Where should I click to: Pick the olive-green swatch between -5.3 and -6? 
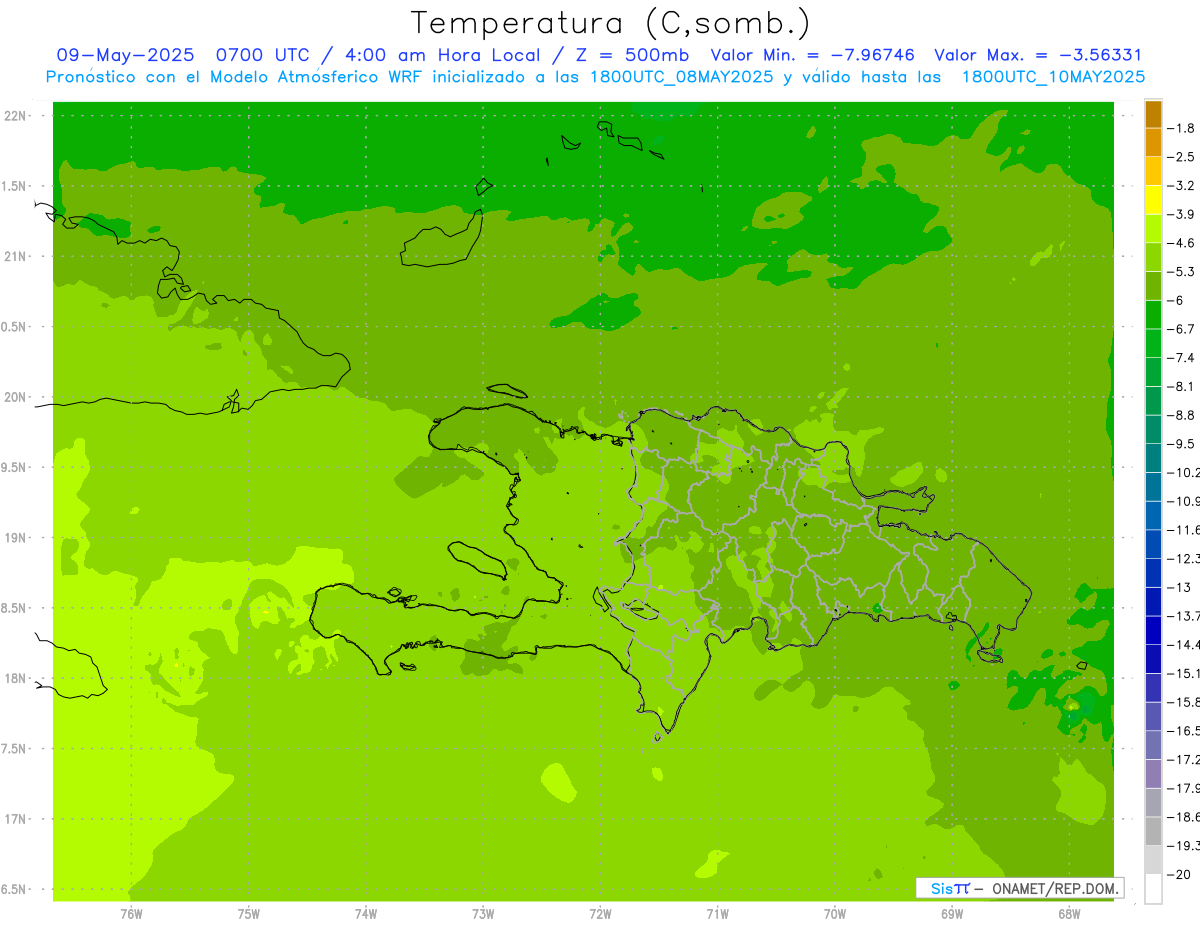[x=1153, y=286]
